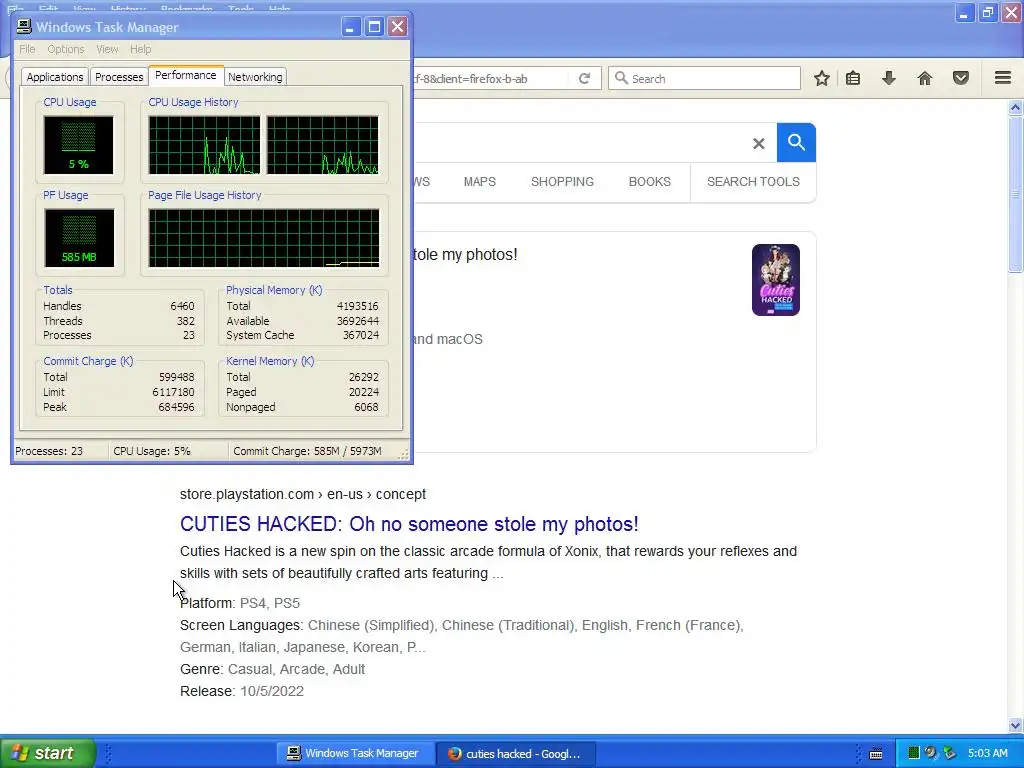
Task: Switch to Applications tab in Task Manager
Action: point(55,77)
